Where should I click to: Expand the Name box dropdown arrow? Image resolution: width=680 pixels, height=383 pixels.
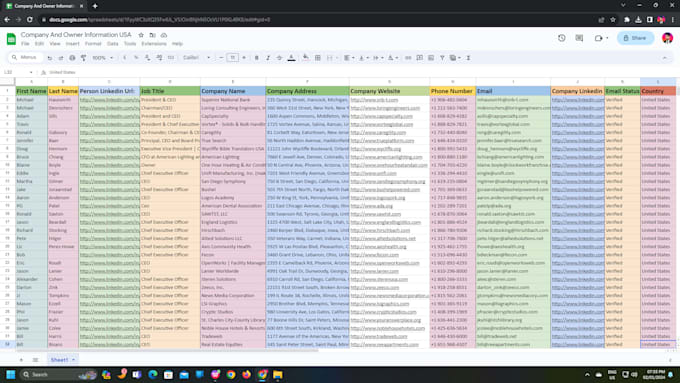31,72
